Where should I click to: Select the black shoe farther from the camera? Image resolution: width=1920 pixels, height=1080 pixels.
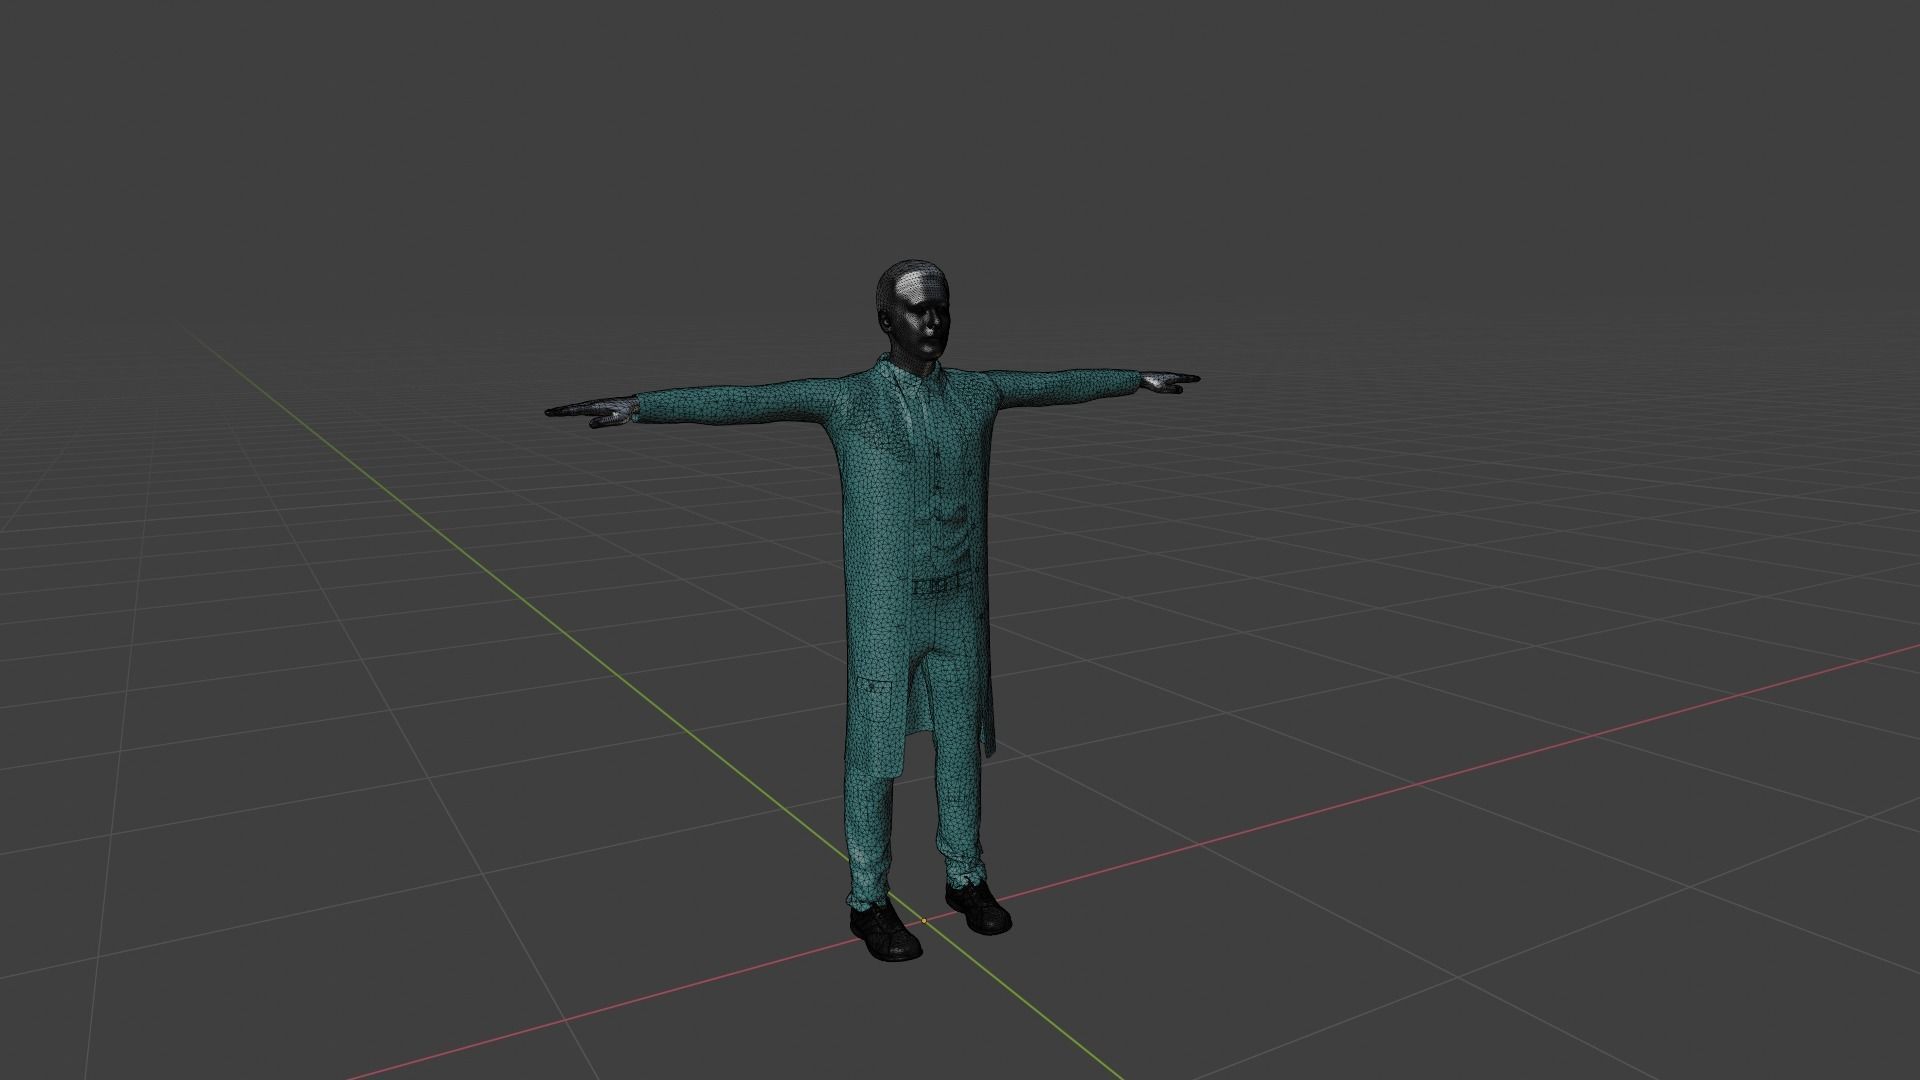(977, 907)
